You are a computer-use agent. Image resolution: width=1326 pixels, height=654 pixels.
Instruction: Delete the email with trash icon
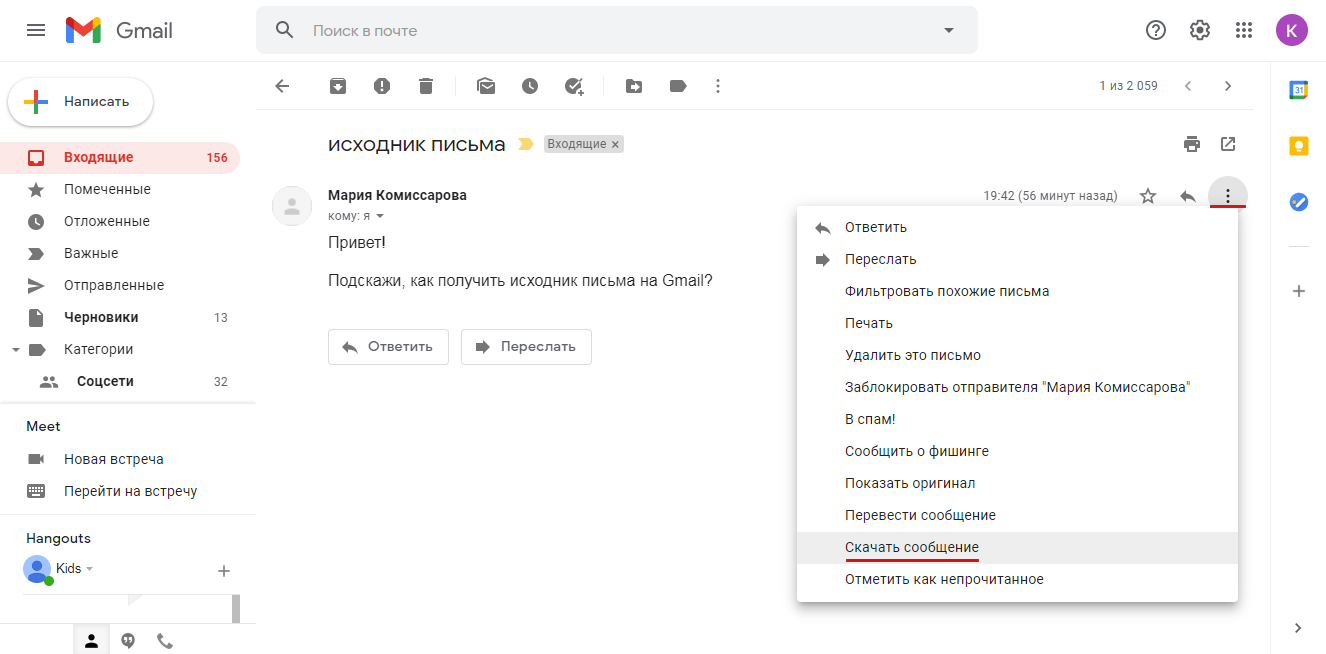pos(425,86)
